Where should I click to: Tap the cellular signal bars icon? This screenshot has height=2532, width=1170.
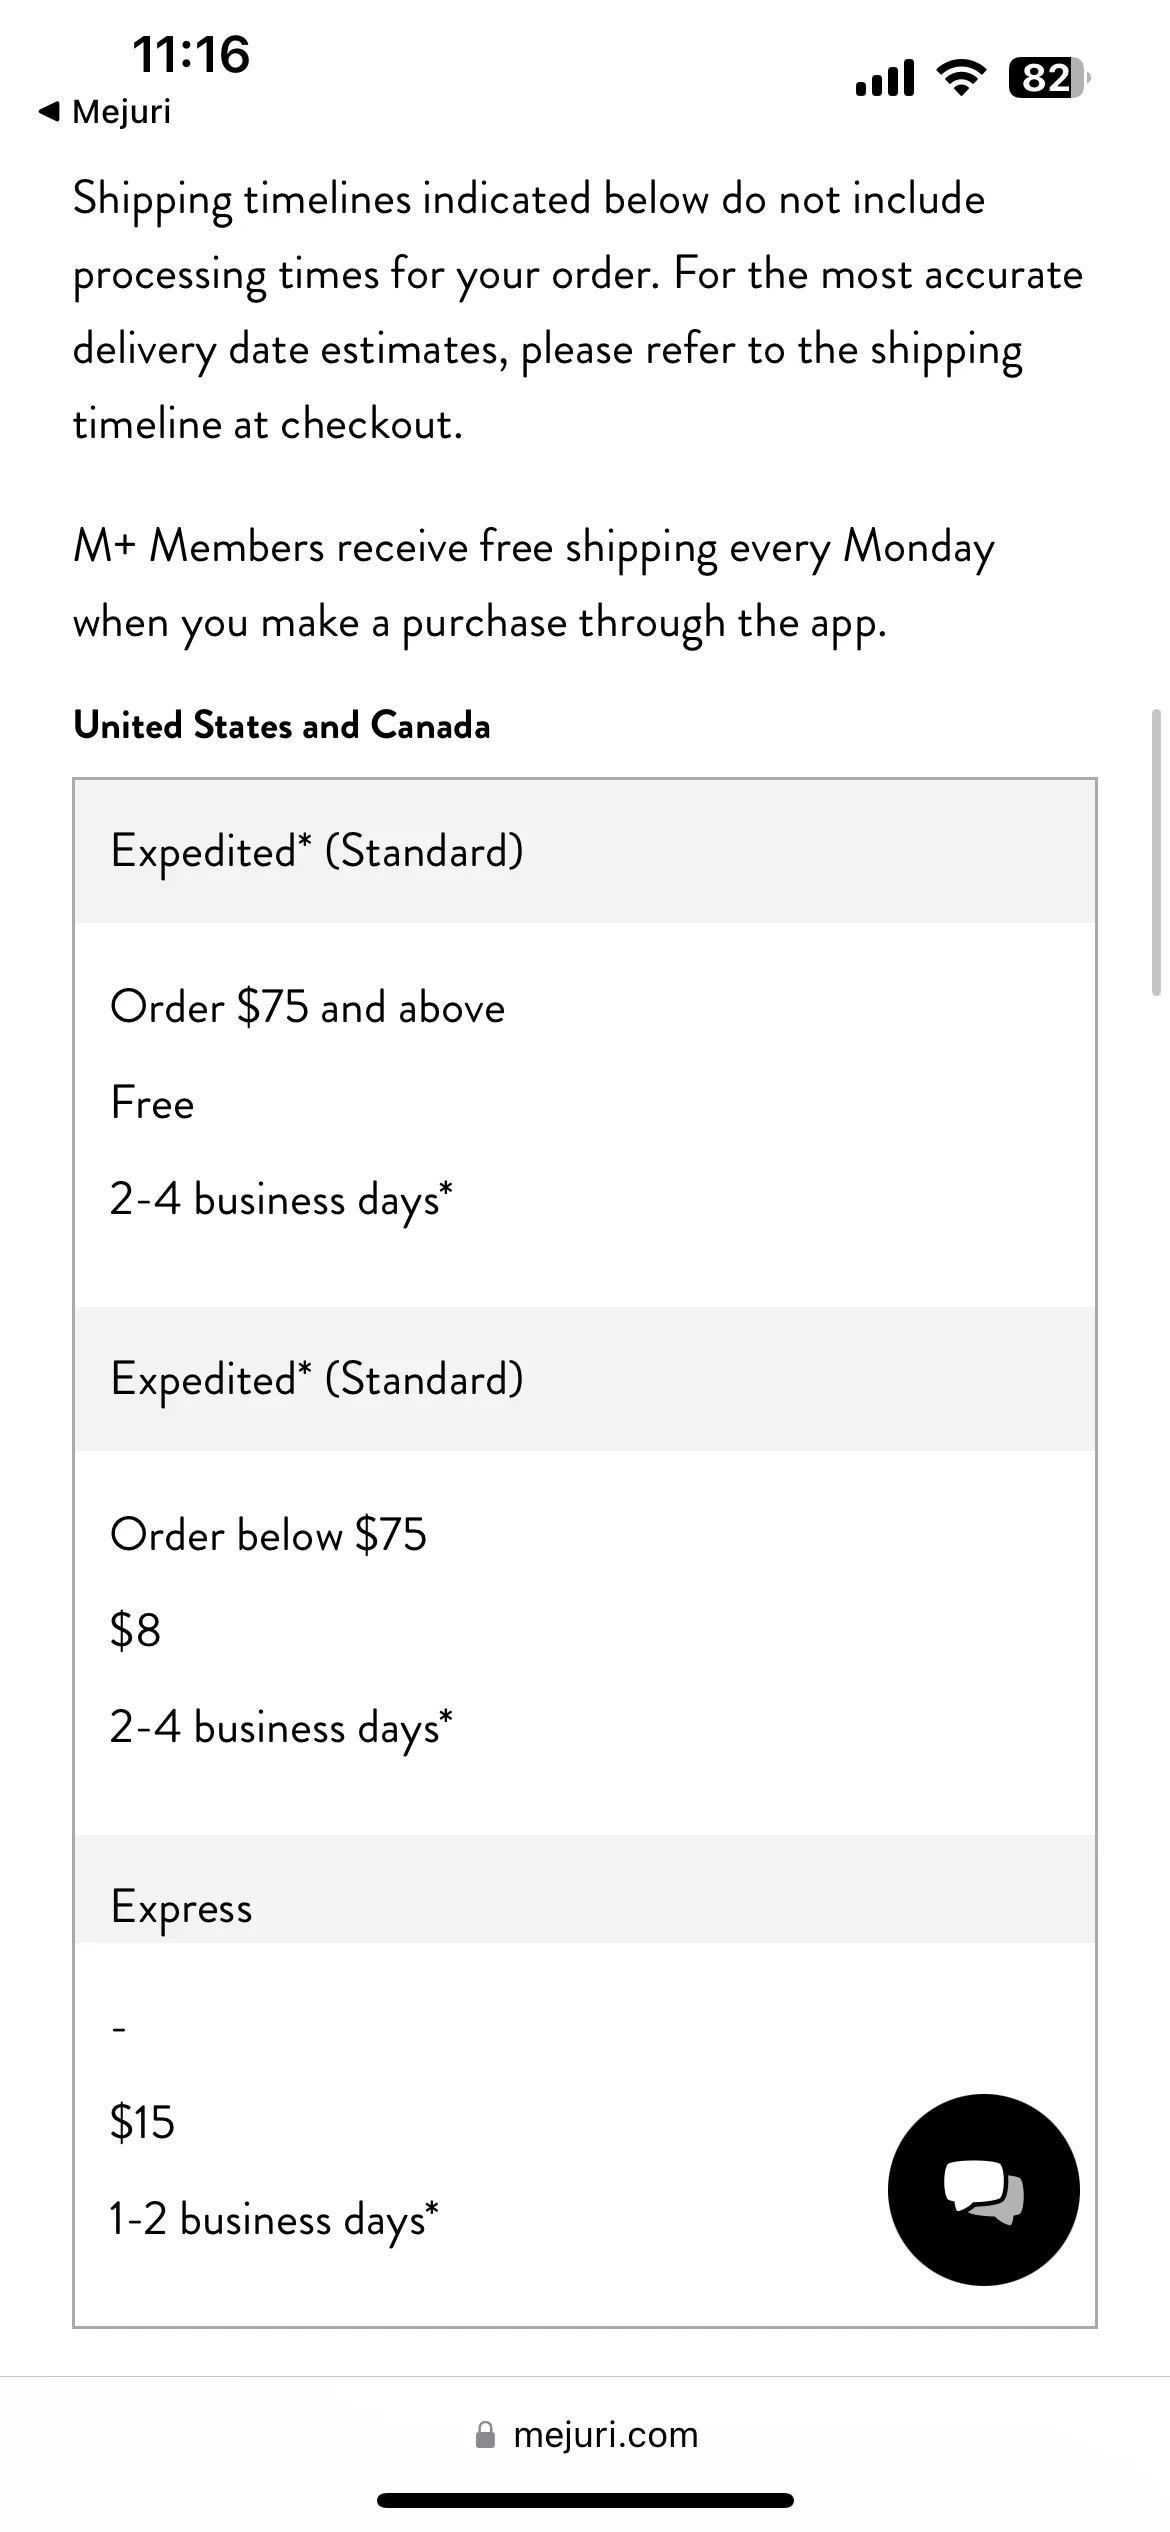885,78
